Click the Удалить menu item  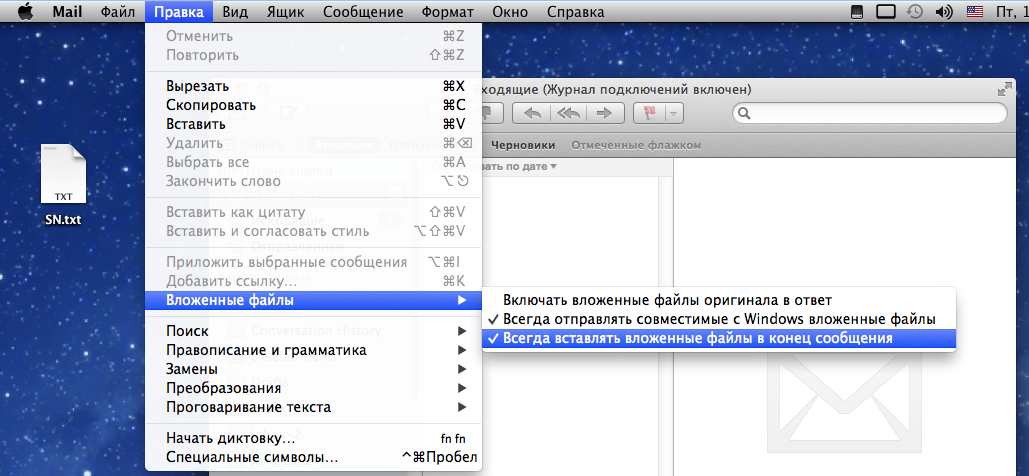click(314, 143)
